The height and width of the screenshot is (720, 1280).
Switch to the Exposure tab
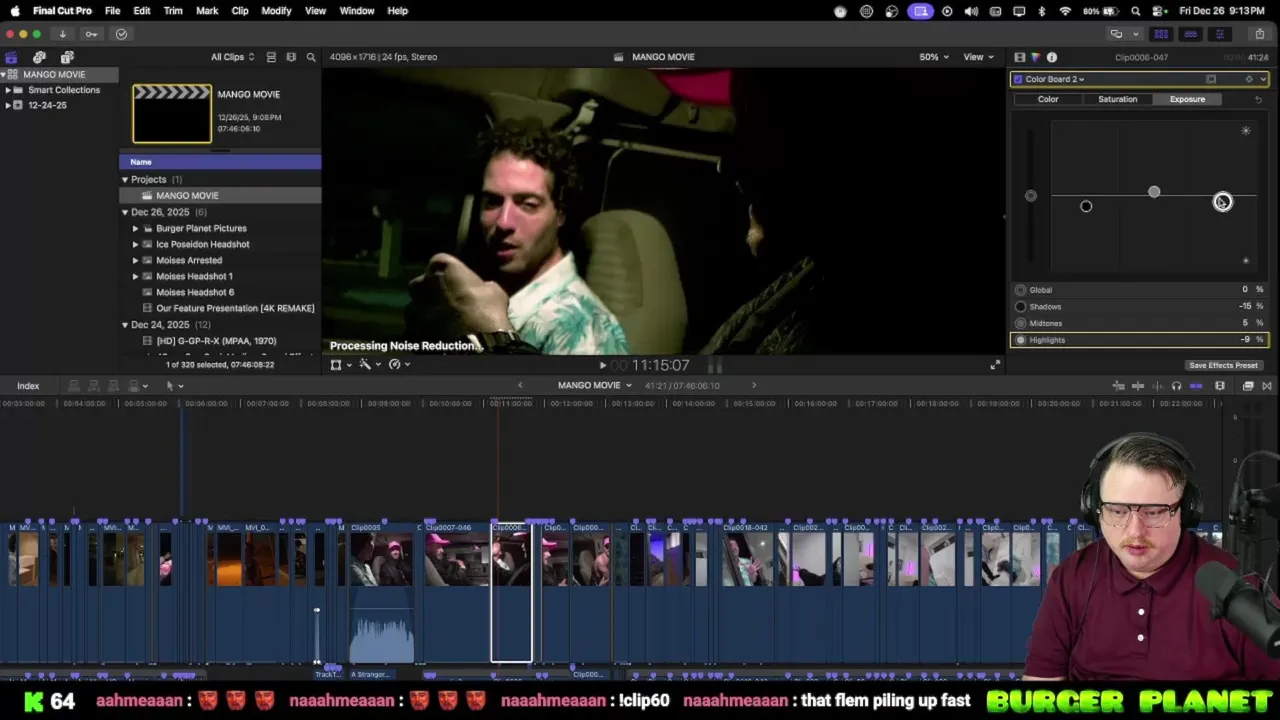click(x=1187, y=99)
